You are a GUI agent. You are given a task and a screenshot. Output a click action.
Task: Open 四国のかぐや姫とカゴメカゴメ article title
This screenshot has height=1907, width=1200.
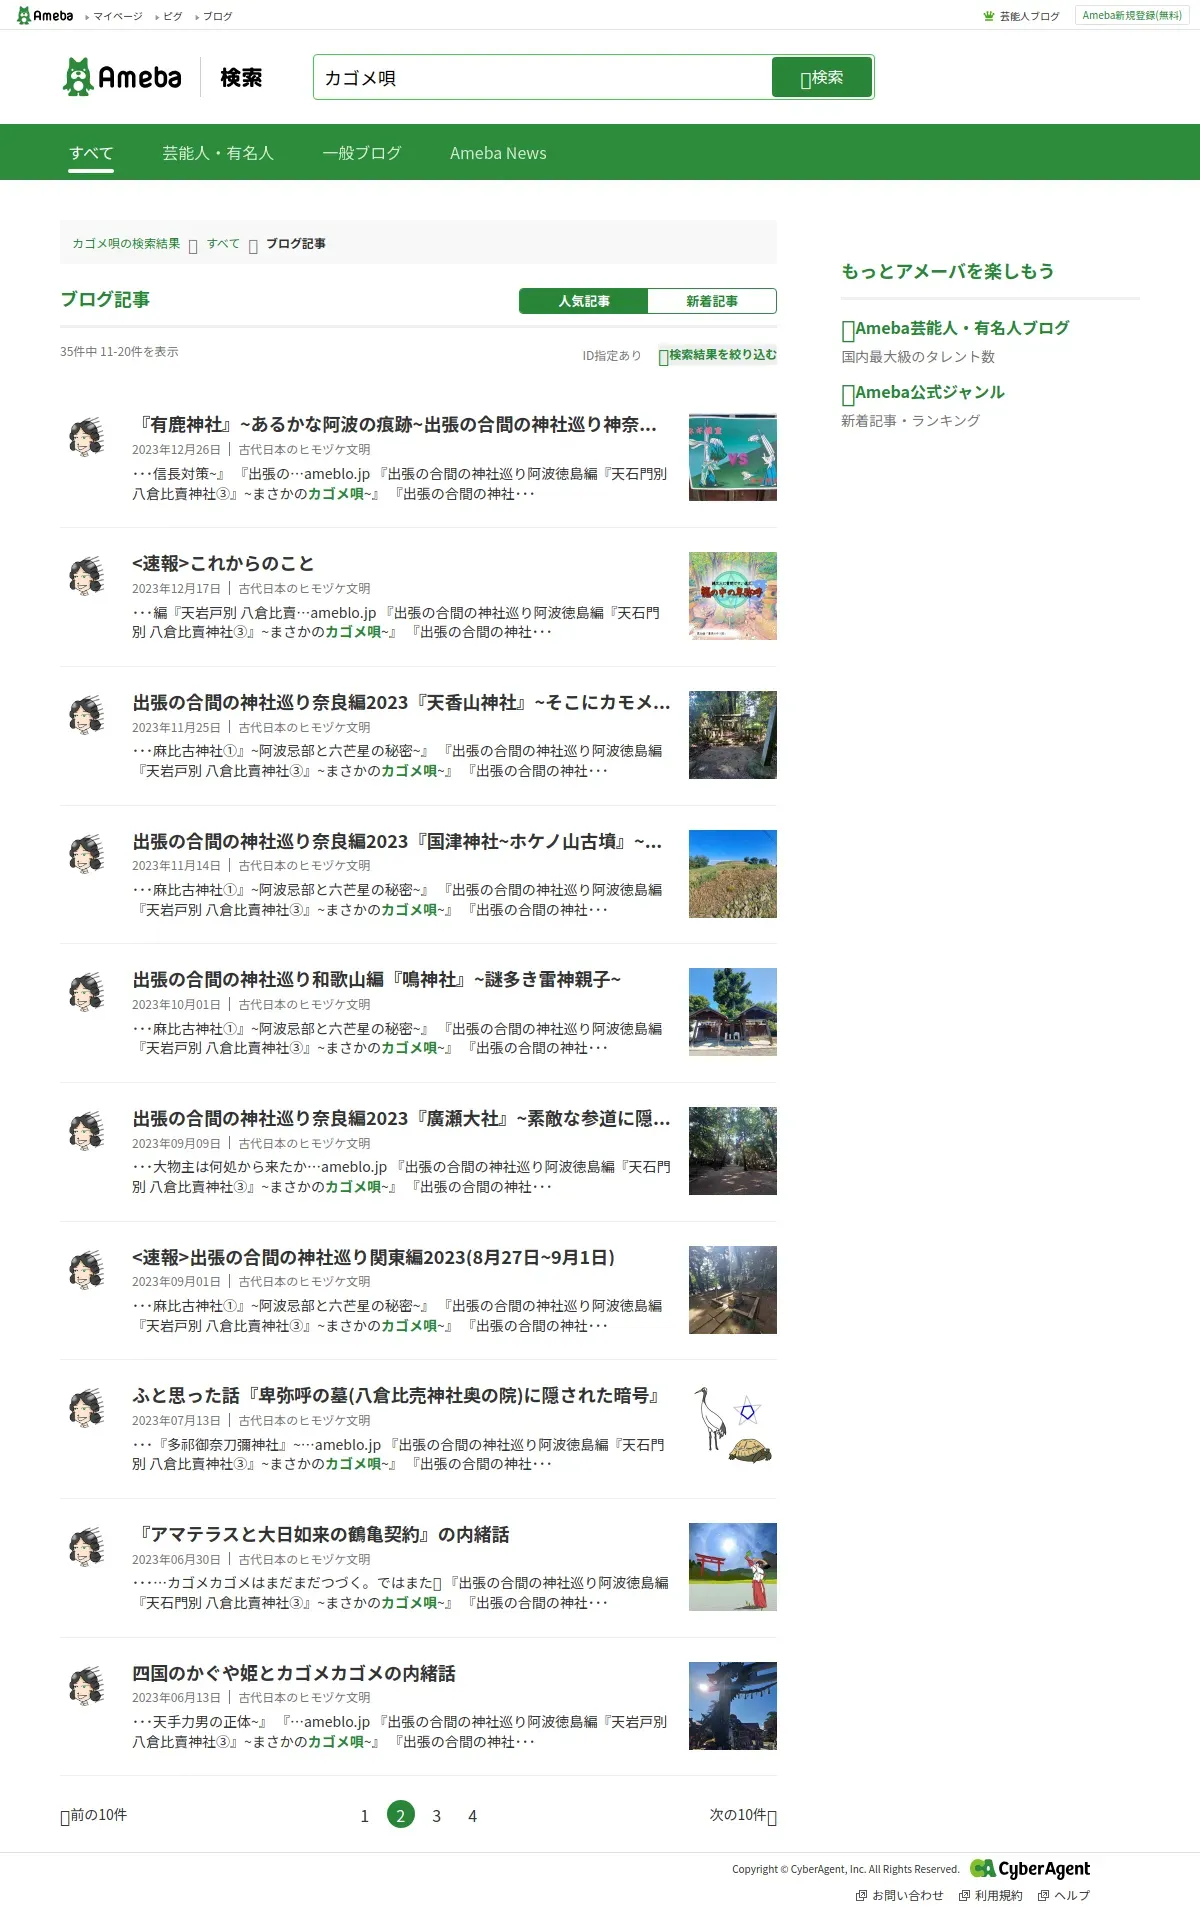click(294, 1674)
